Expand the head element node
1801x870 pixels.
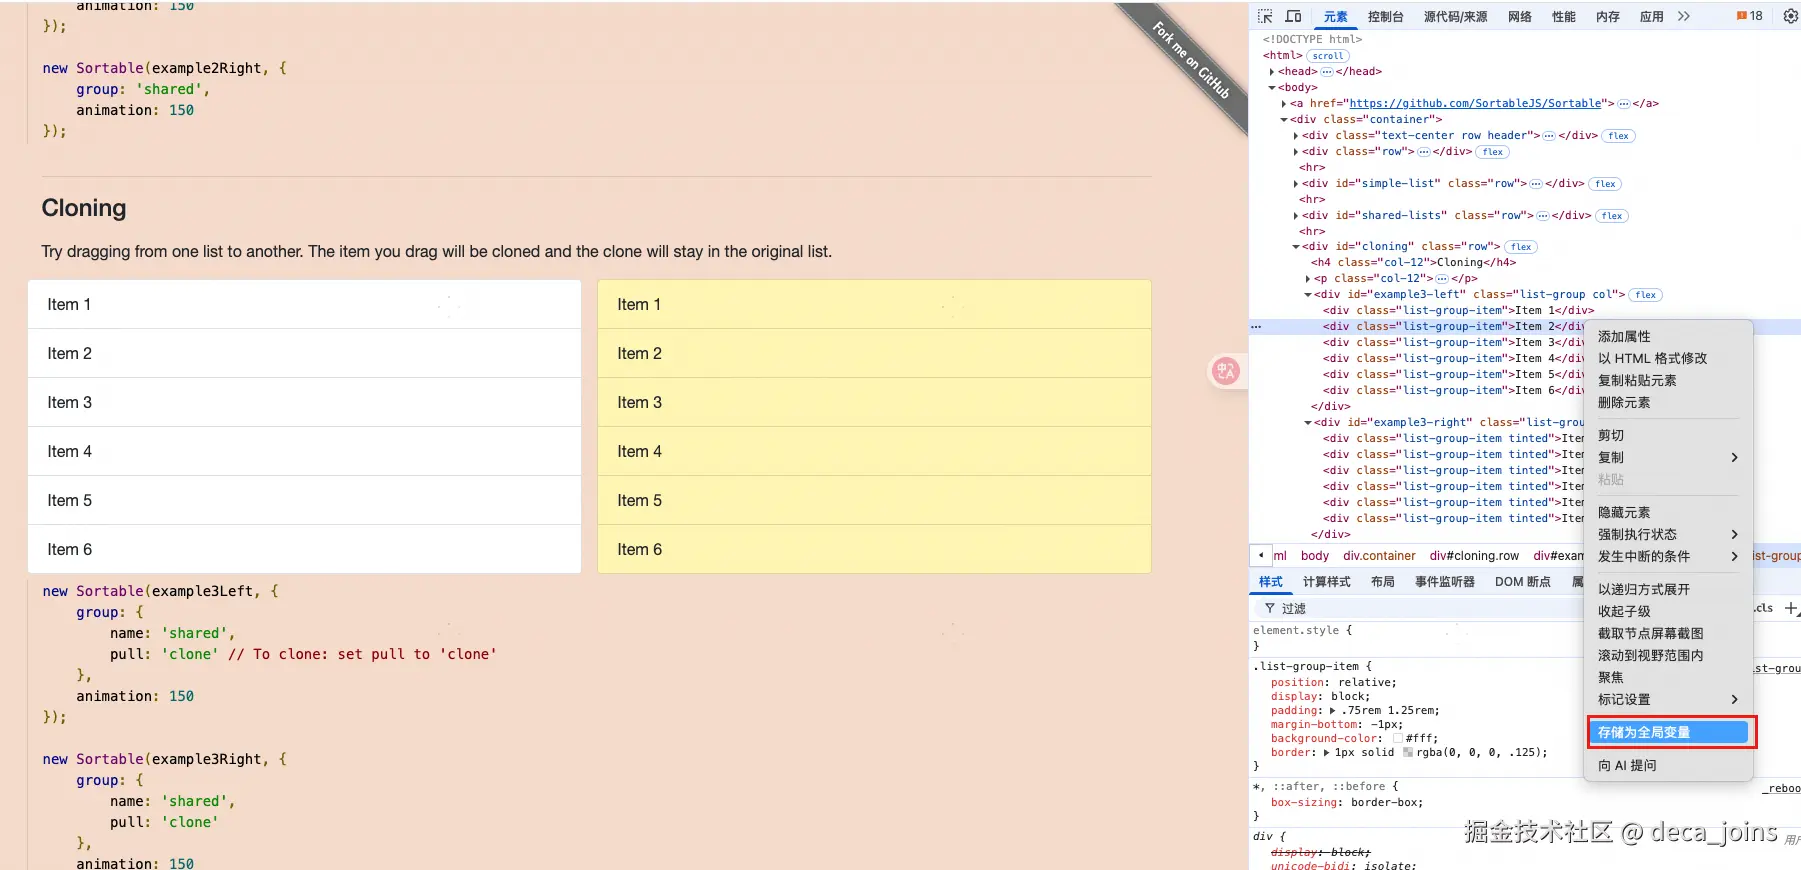1272,72
